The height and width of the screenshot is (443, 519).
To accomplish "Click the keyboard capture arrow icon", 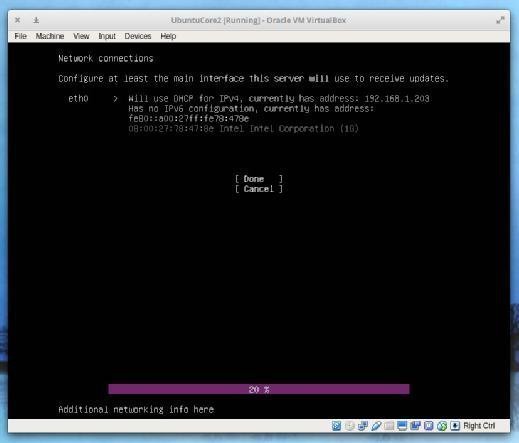I will (x=455, y=426).
